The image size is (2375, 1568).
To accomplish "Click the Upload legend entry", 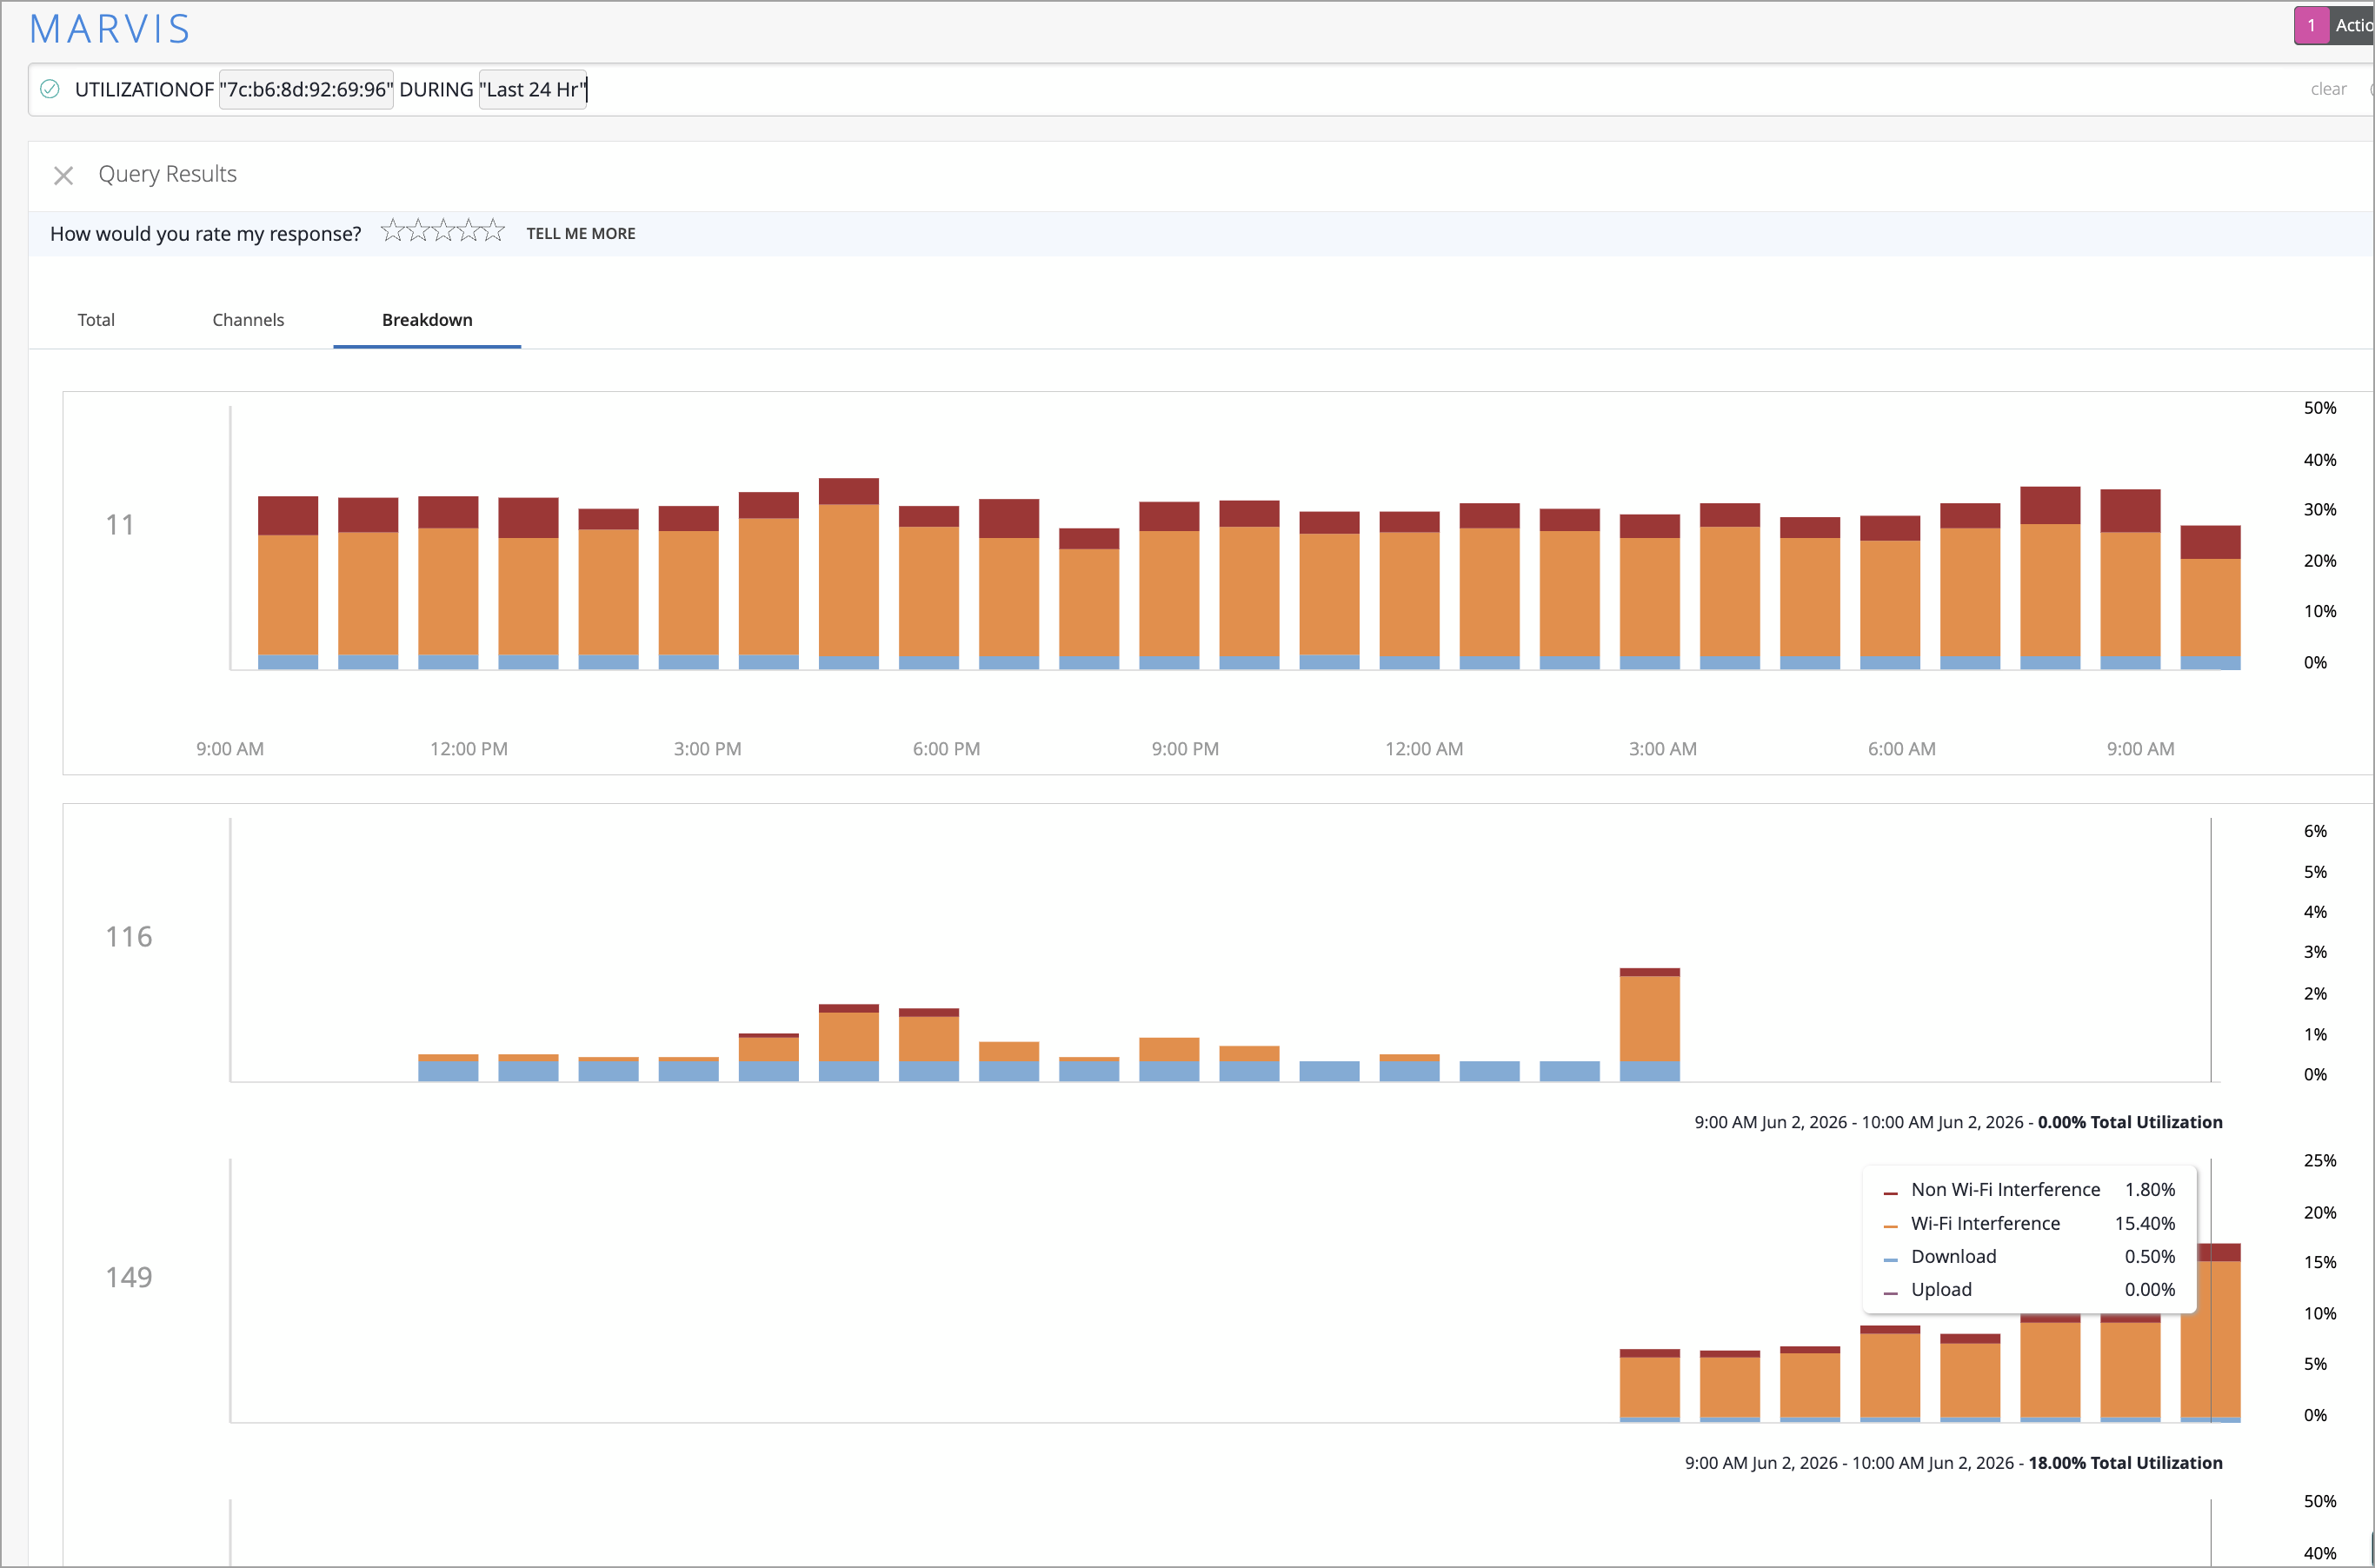I will [2029, 1290].
